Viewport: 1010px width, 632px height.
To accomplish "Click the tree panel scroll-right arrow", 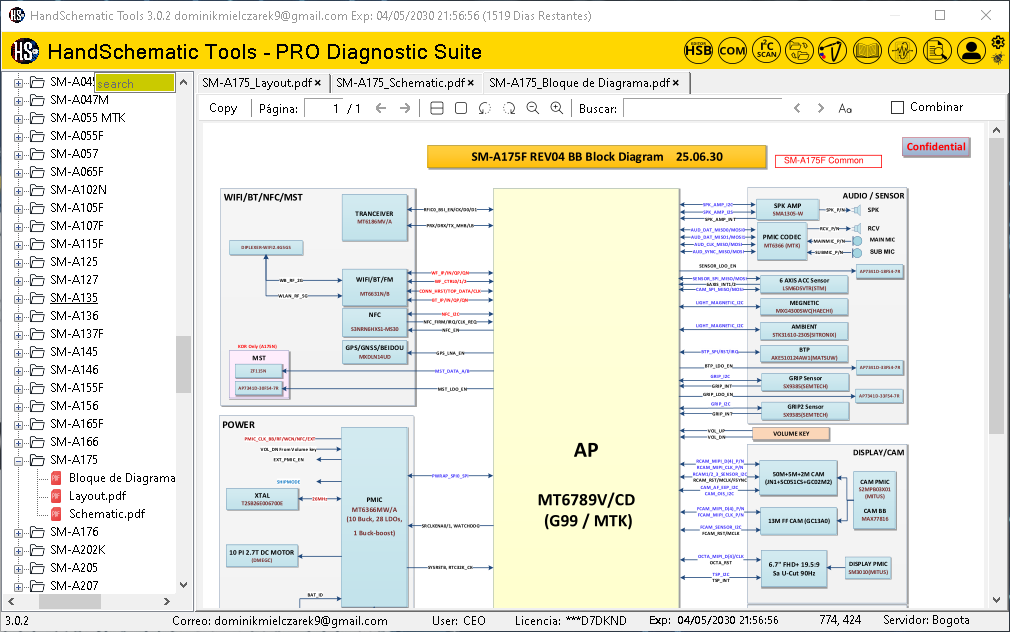I will click(167, 601).
